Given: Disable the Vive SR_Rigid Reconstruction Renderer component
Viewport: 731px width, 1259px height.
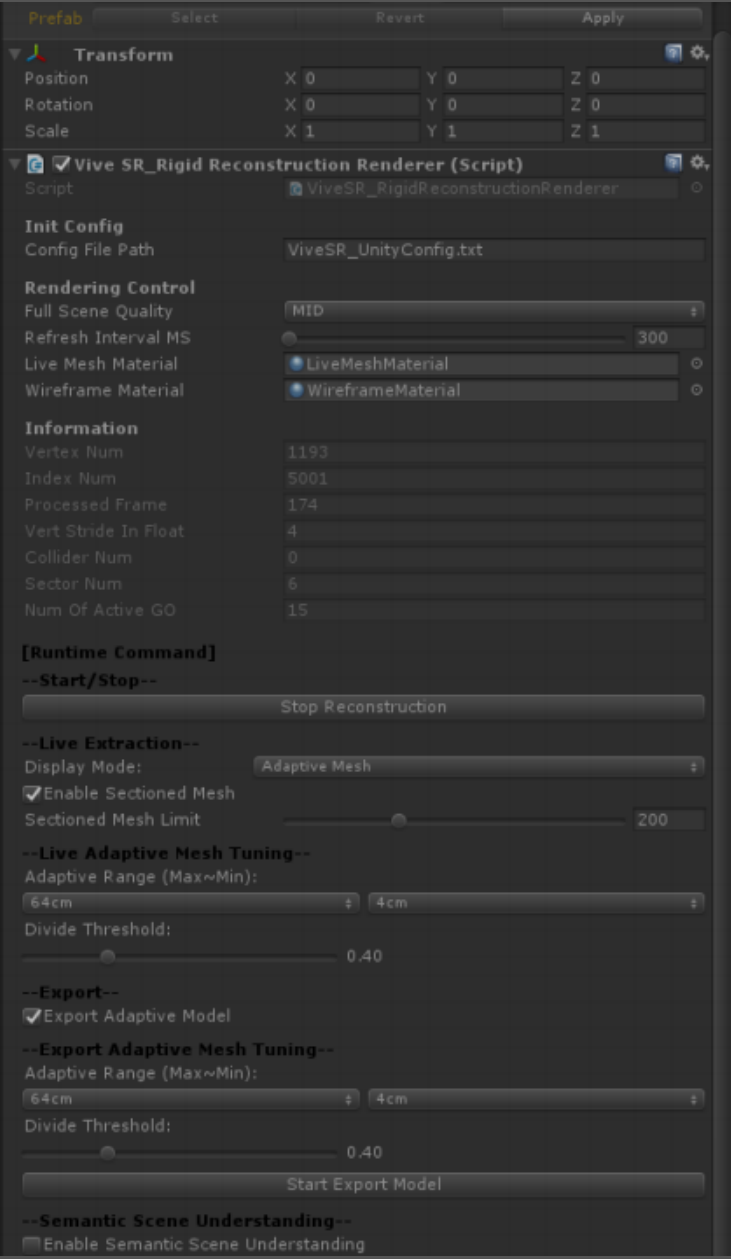Looking at the screenshot, I should (61, 164).
